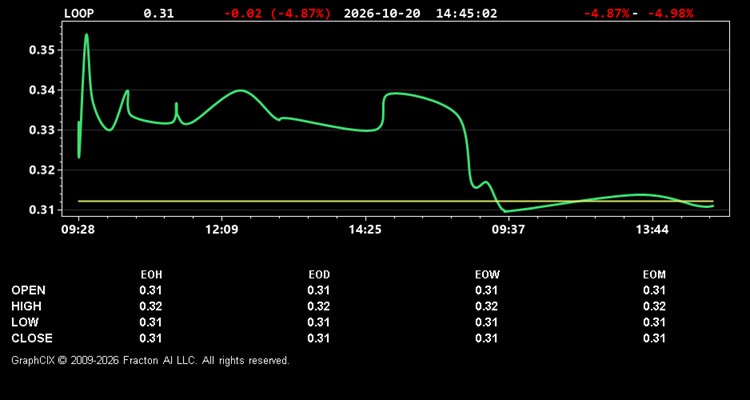Click the EOH HIGH value 0.32
Viewport: 750px width, 400px height.
[151, 306]
